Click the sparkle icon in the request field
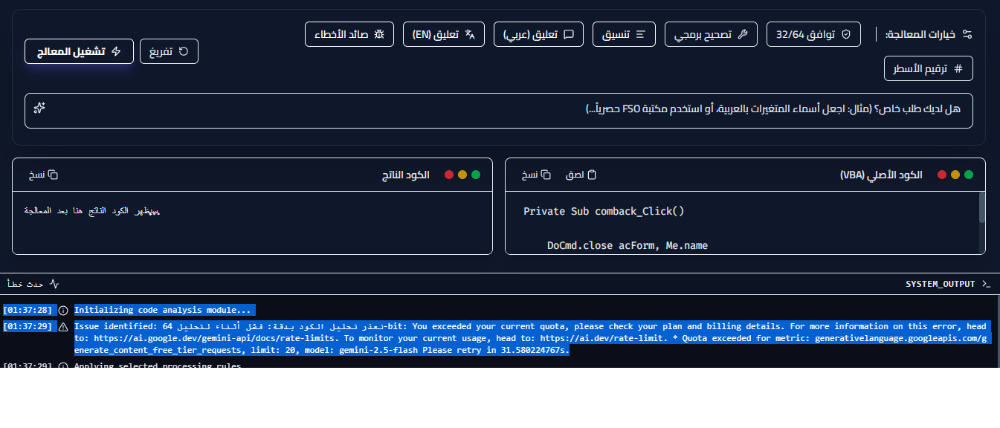Viewport: 1000px width, 428px height. point(40,108)
